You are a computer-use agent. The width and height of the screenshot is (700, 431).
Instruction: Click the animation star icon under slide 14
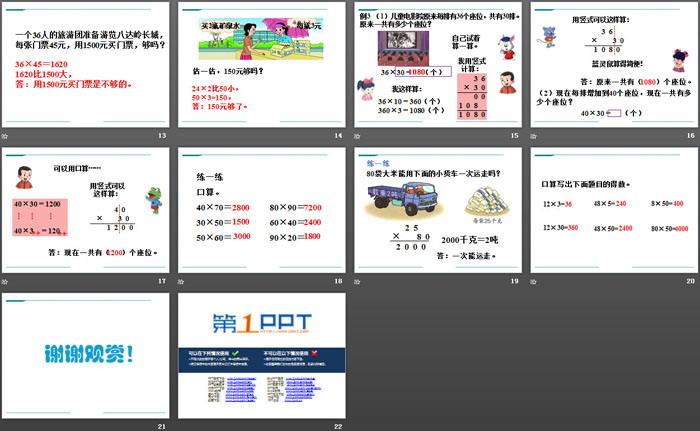[x=182, y=135]
